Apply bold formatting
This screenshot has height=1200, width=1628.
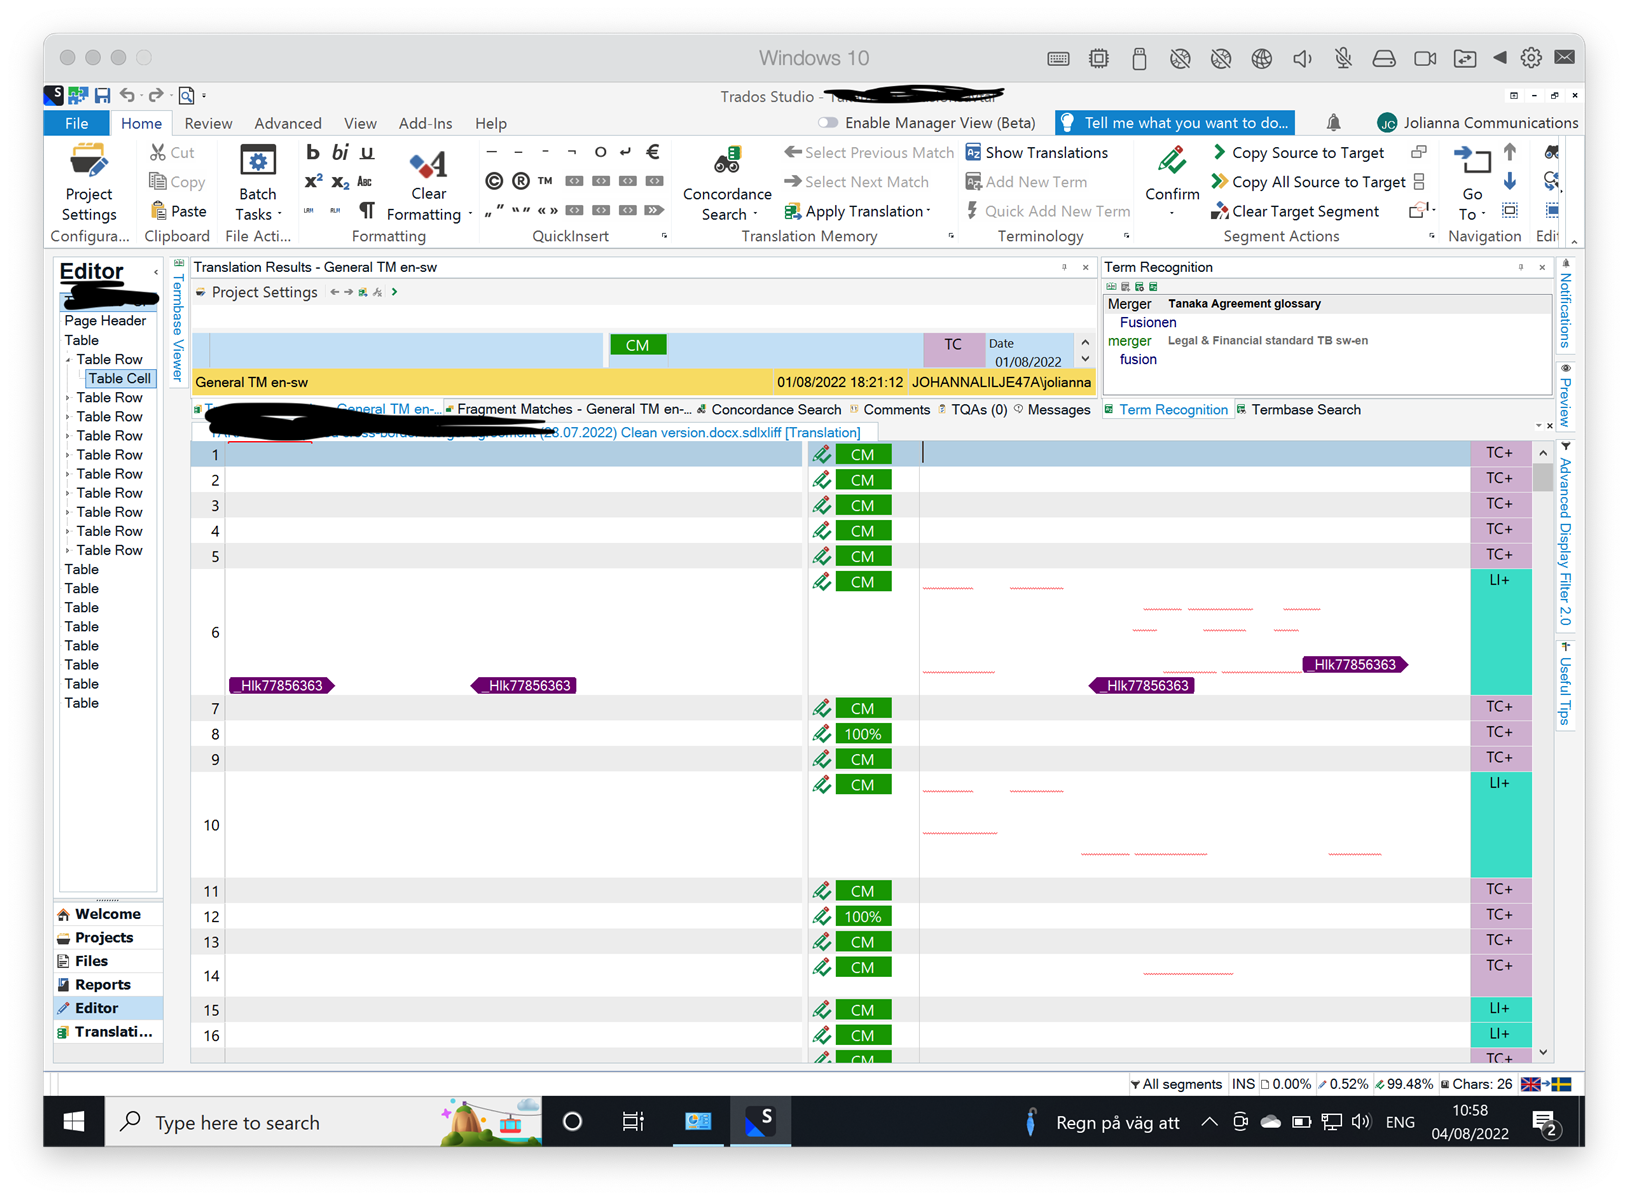point(313,152)
